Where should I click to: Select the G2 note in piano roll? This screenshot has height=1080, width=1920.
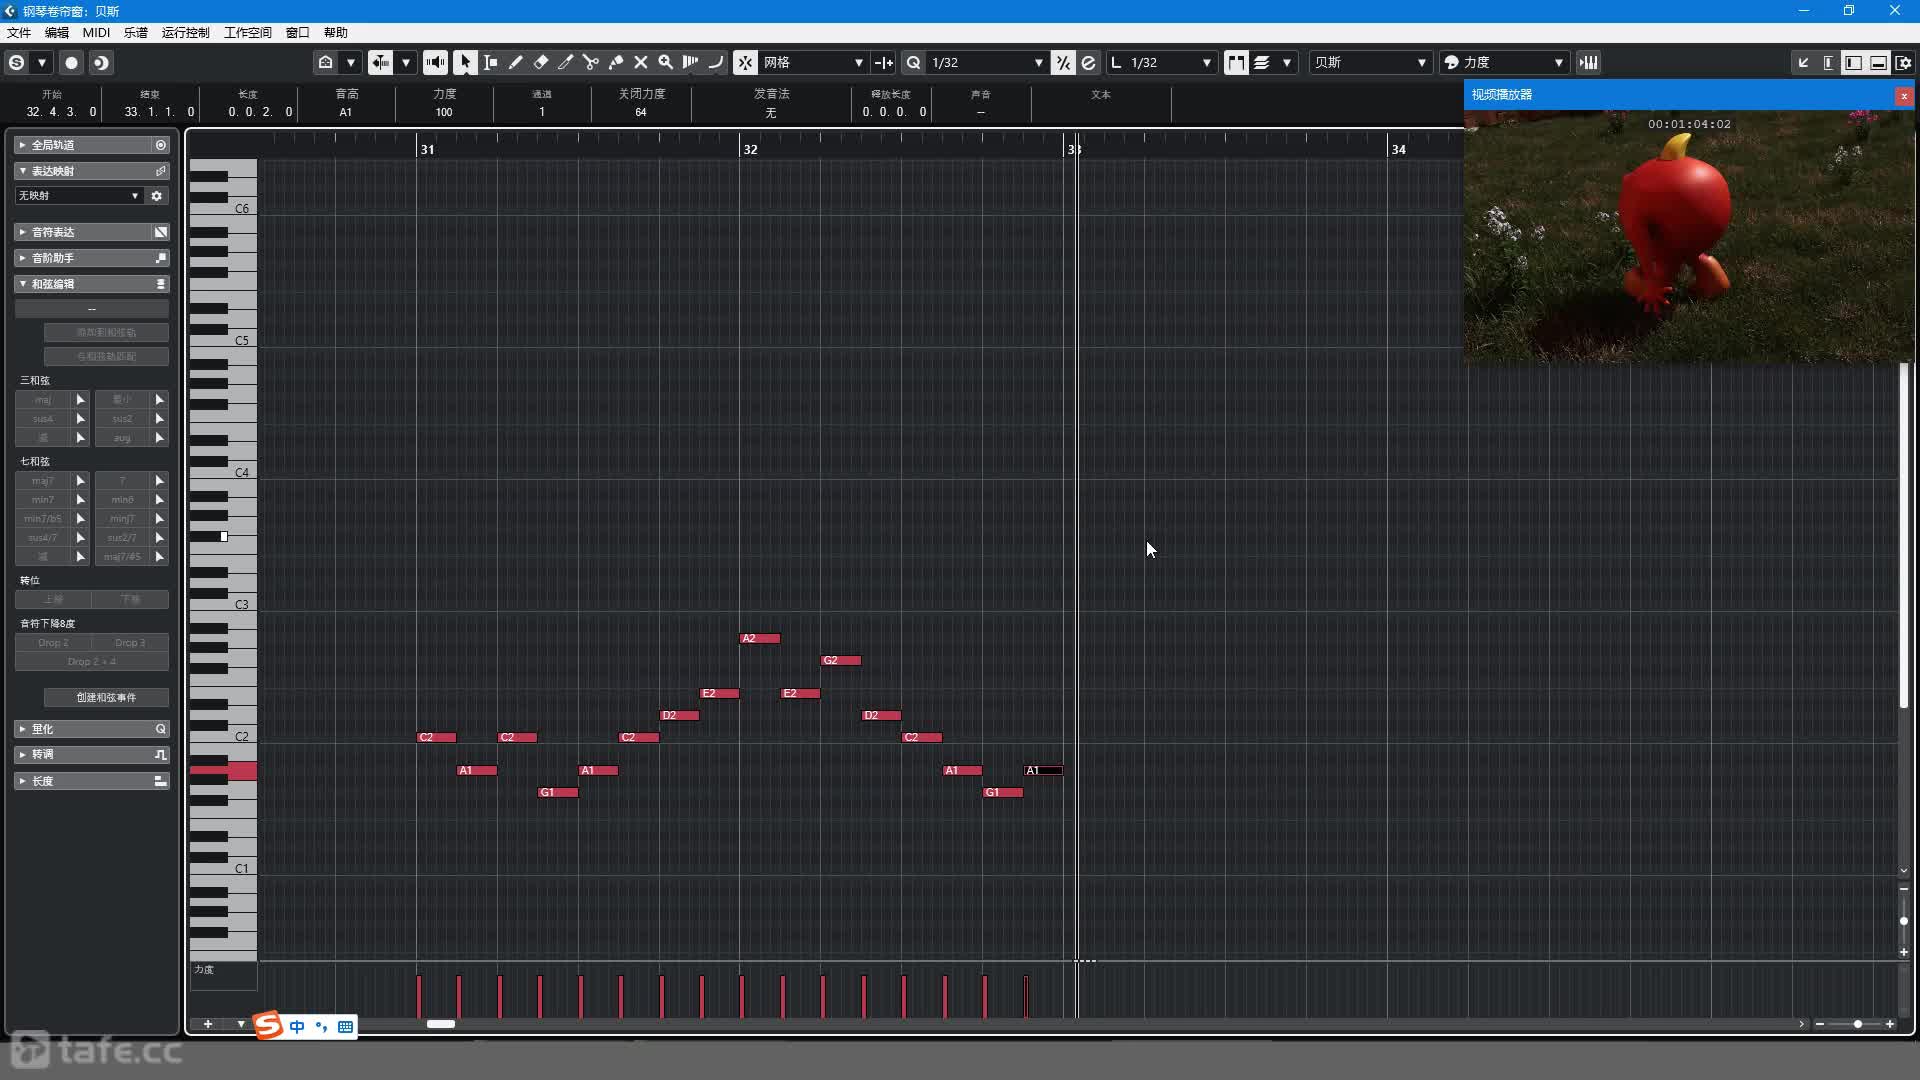coord(841,660)
